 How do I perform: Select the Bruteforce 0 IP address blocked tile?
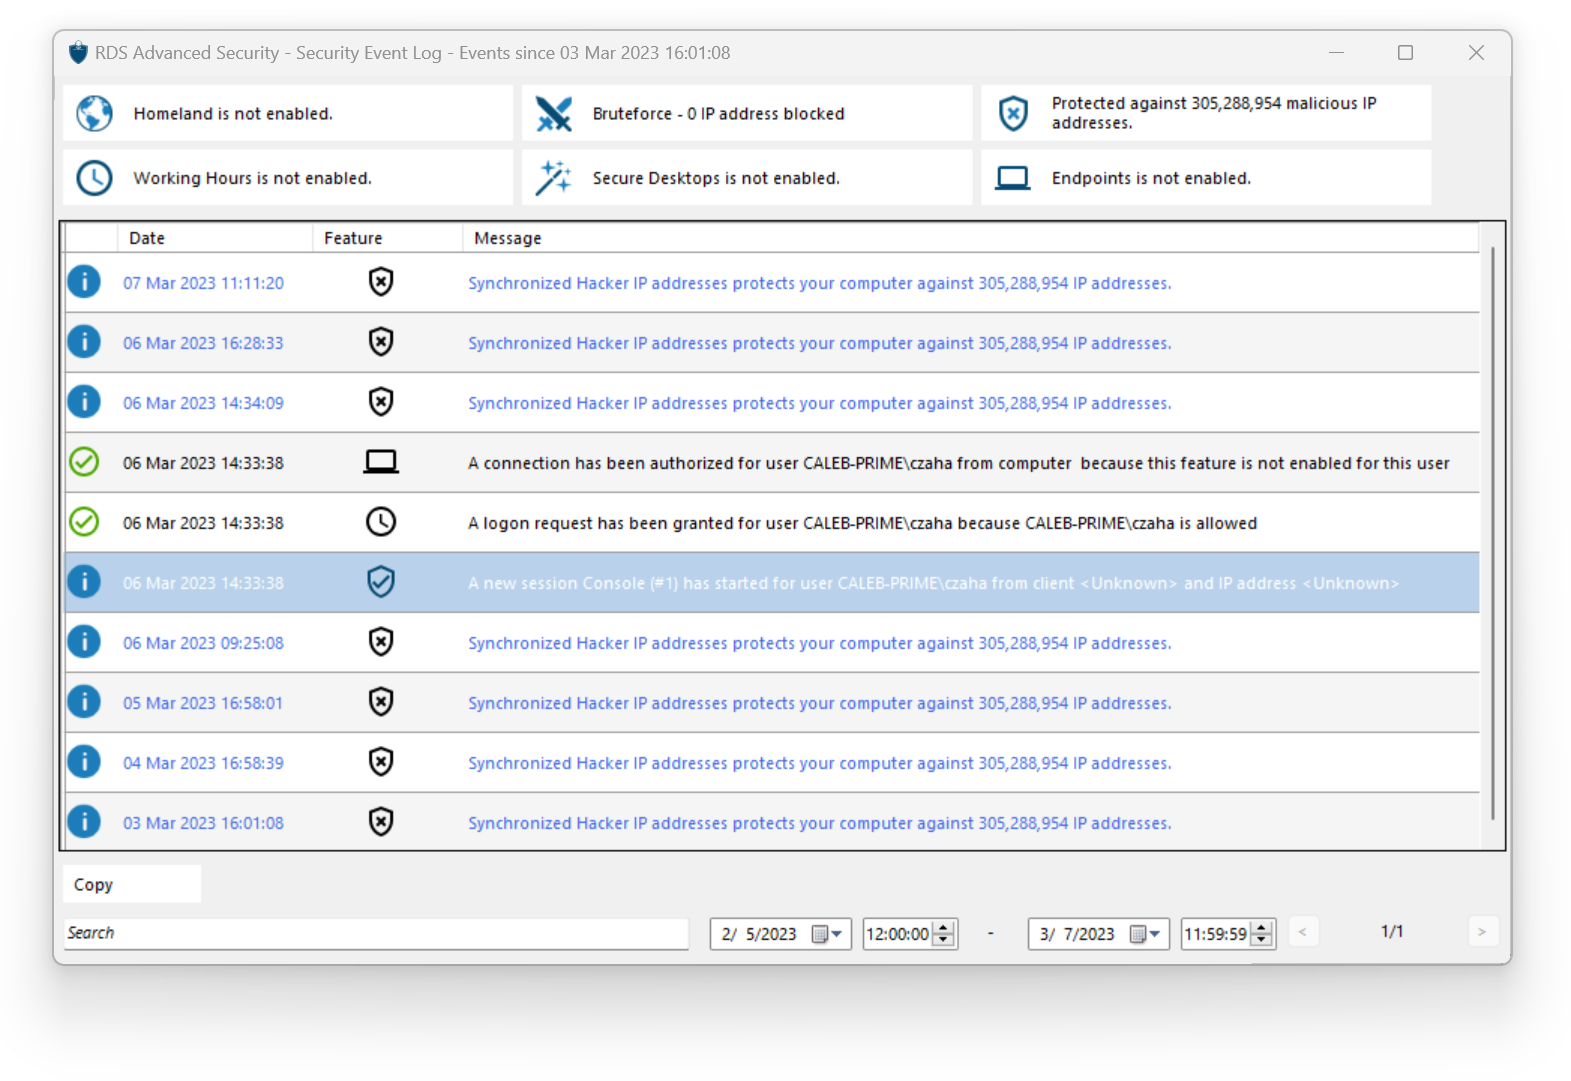(747, 113)
